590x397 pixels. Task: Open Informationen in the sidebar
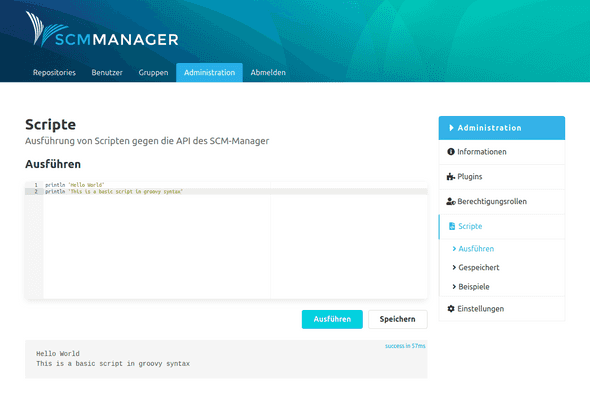click(x=502, y=152)
